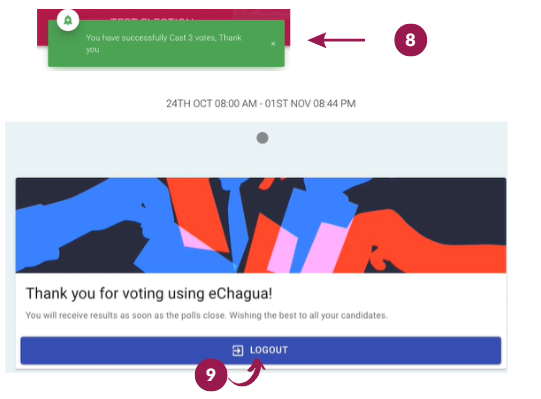This screenshot has height=399, width=541.
Task: Click the faded control at red header's right
Action: (262, 14)
